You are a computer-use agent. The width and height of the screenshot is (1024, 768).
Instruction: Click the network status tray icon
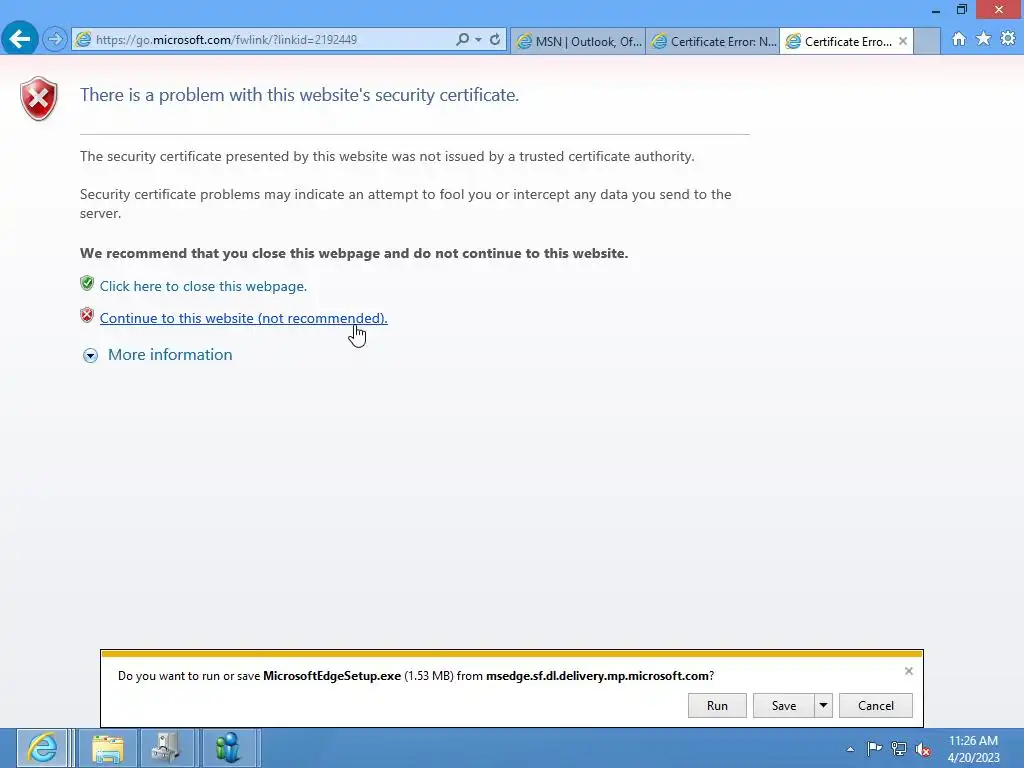899,748
